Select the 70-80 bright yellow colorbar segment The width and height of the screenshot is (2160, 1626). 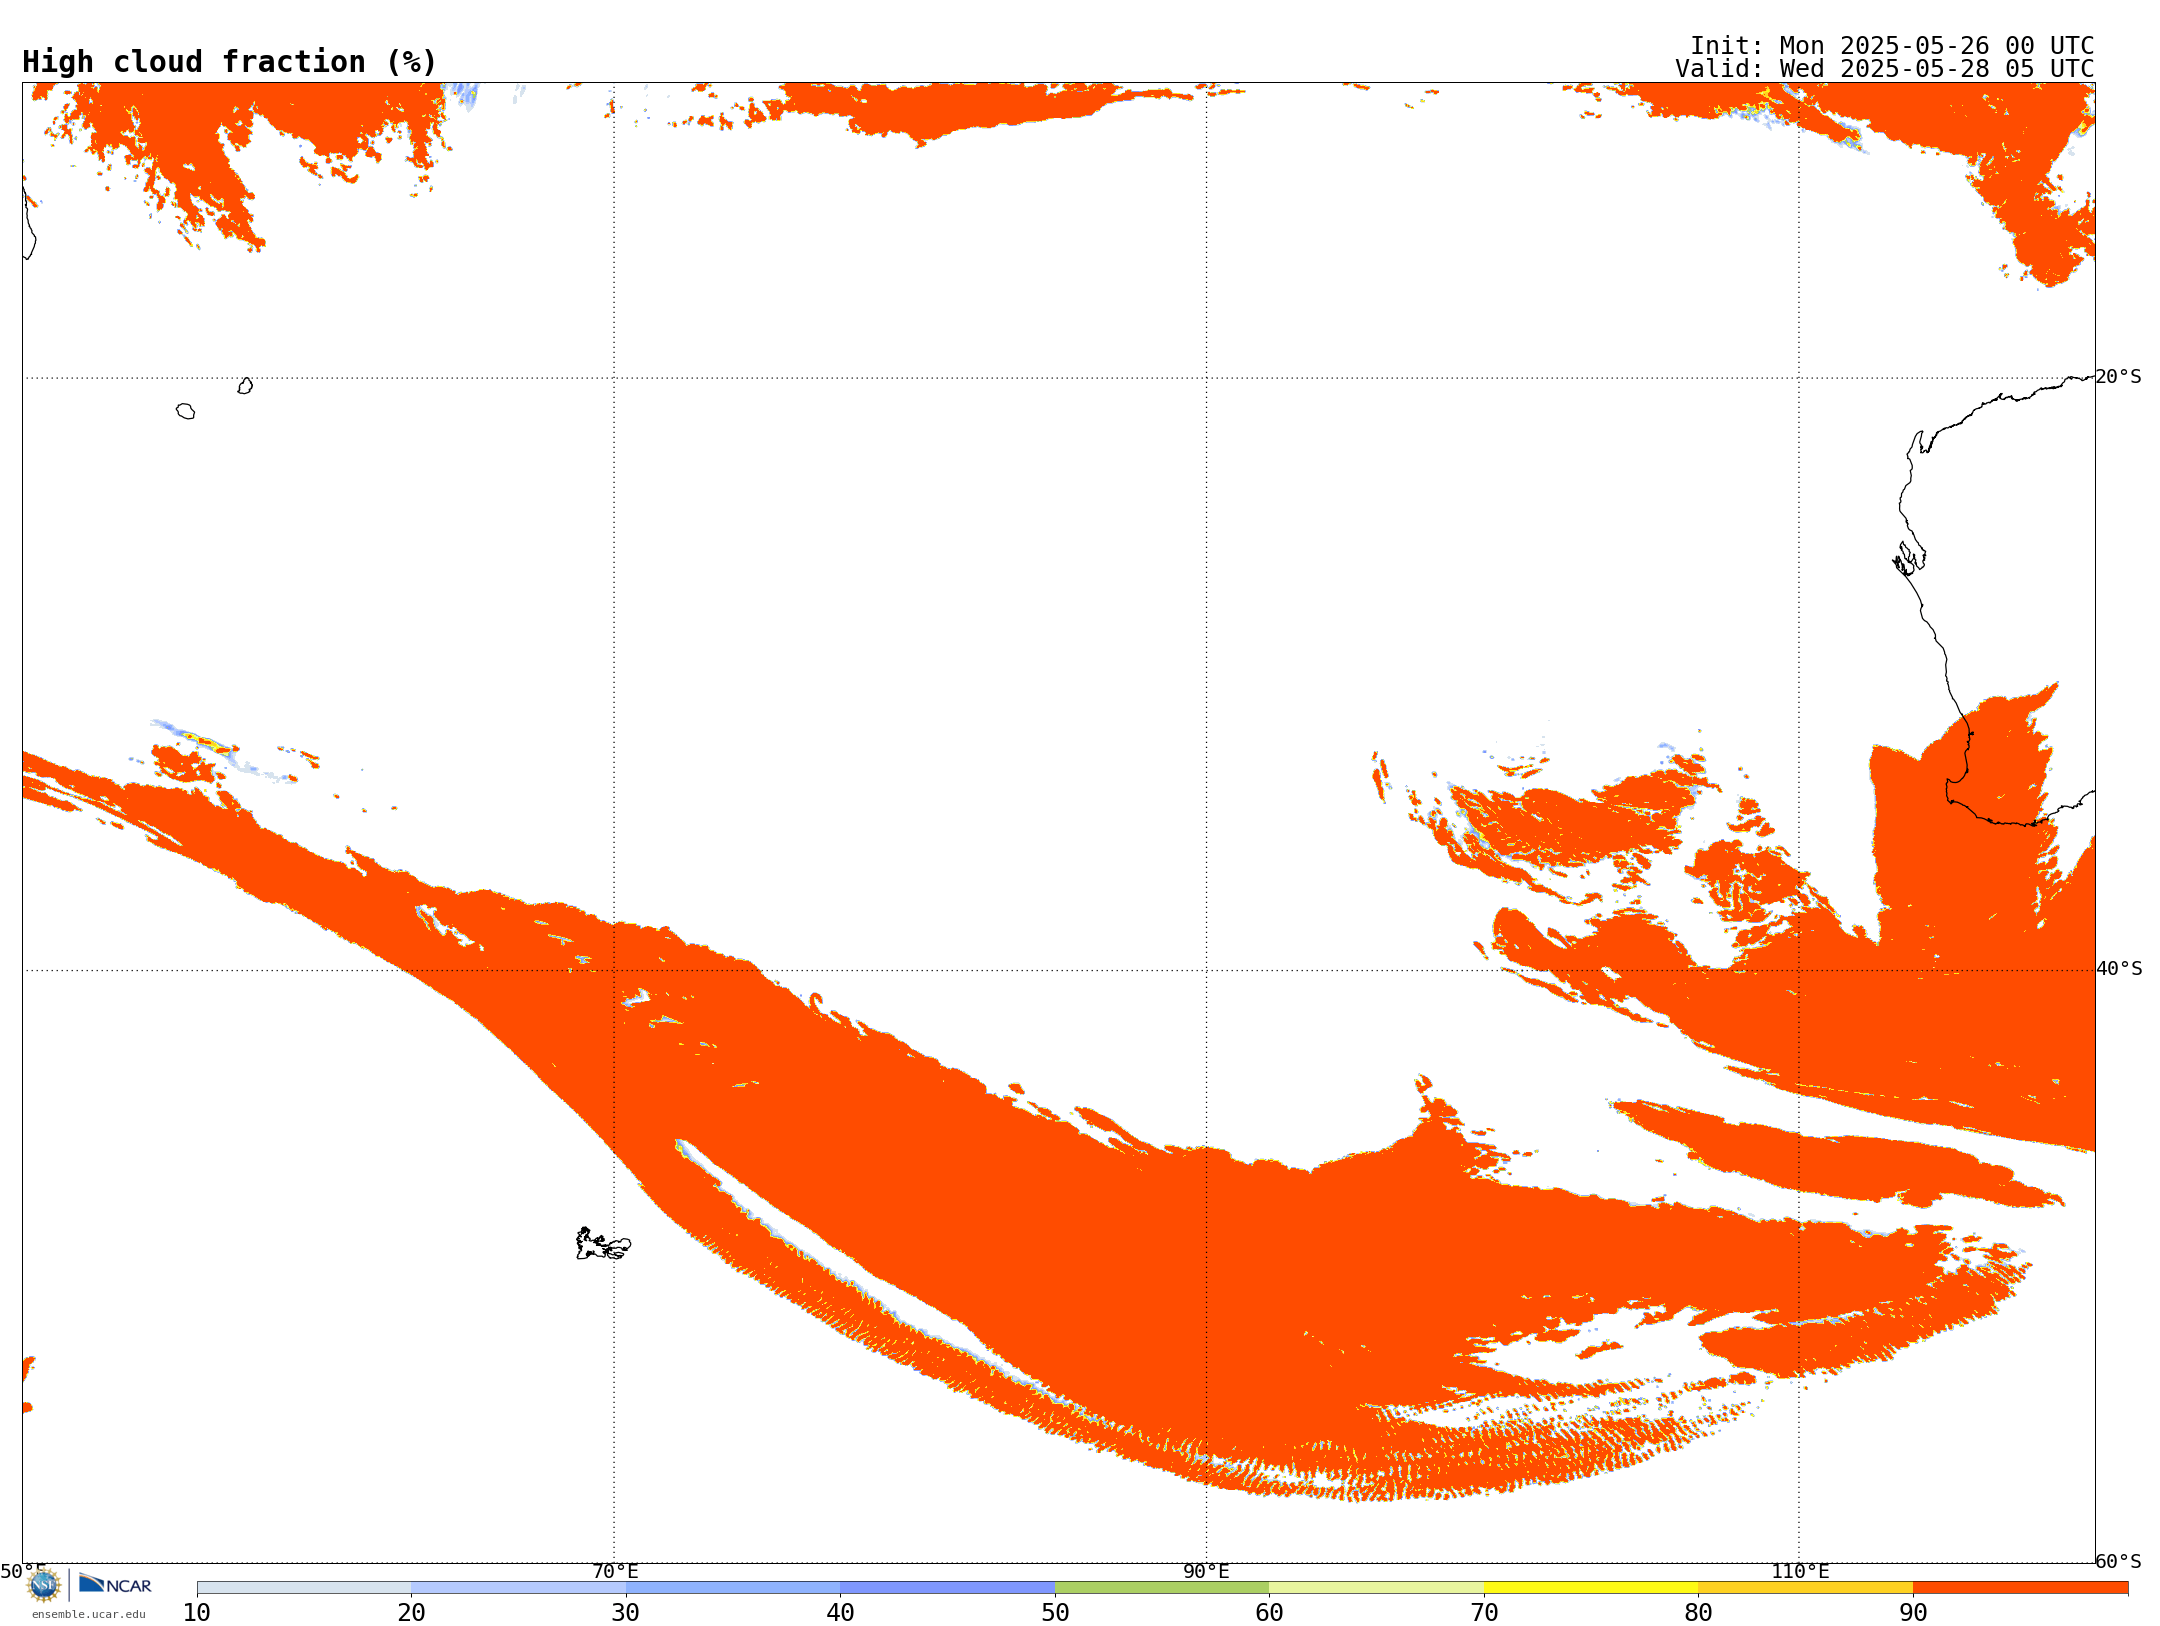click(x=1591, y=1588)
